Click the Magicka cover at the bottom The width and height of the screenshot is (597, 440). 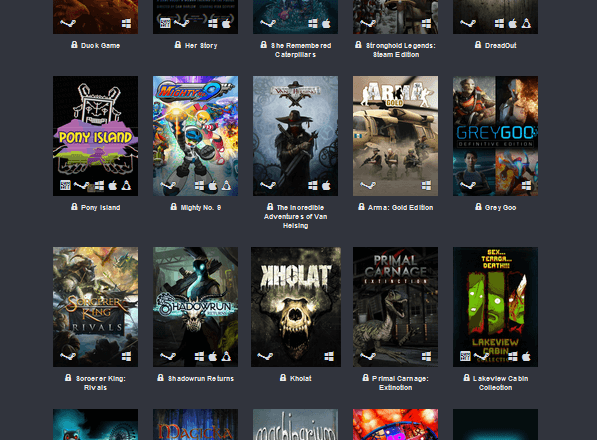pyautogui.click(x=195, y=424)
